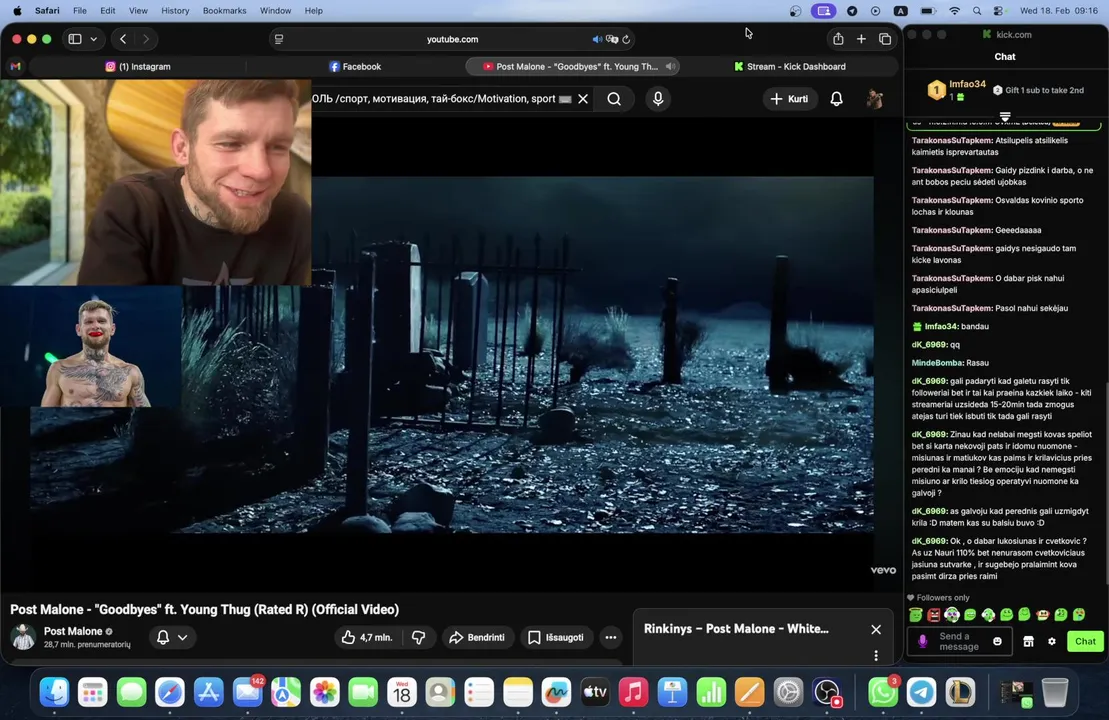
Task: Click purple microphone icon in chat box
Action: pyautogui.click(x=922, y=641)
